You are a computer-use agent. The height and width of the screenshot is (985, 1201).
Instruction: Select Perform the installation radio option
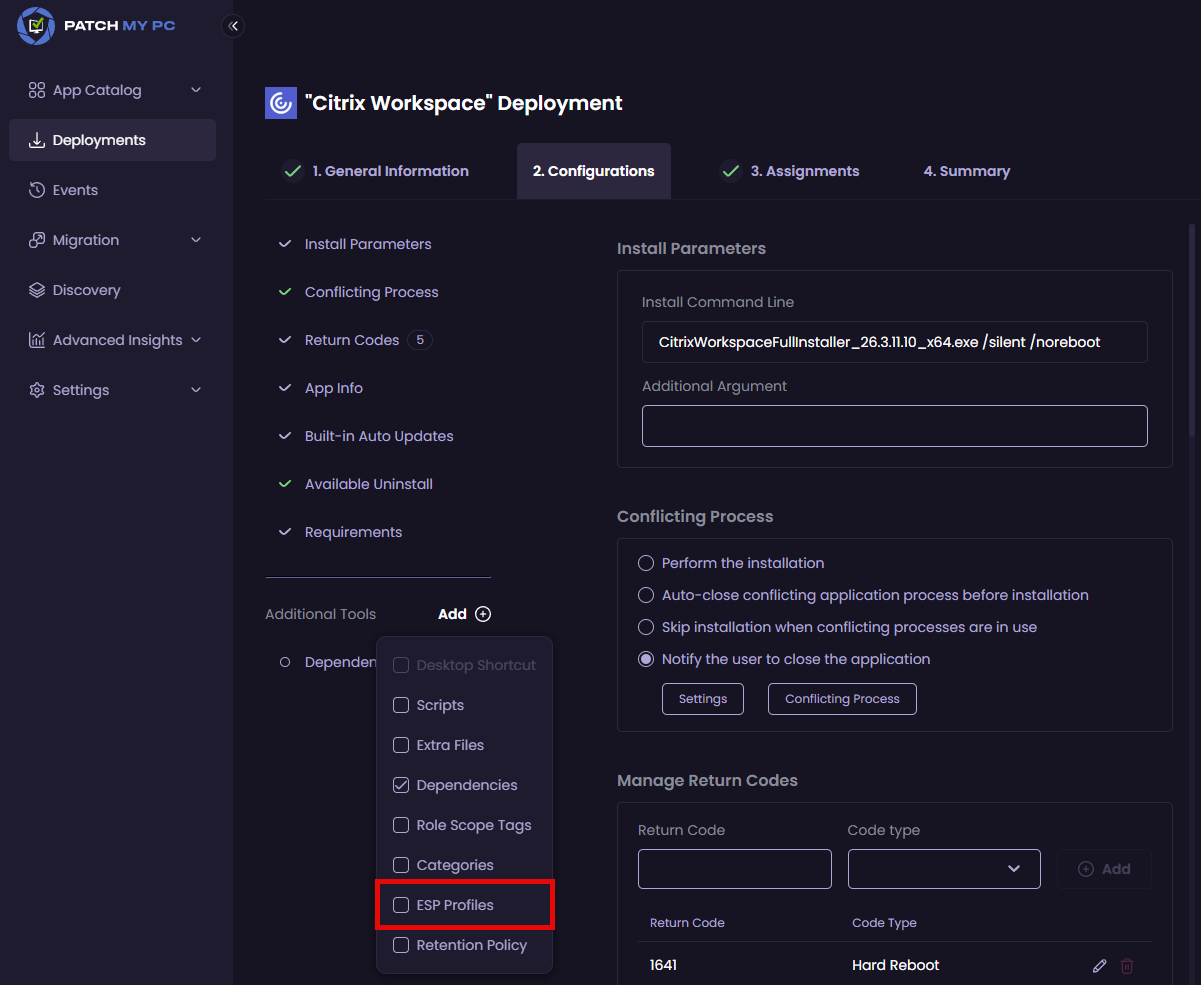point(646,563)
